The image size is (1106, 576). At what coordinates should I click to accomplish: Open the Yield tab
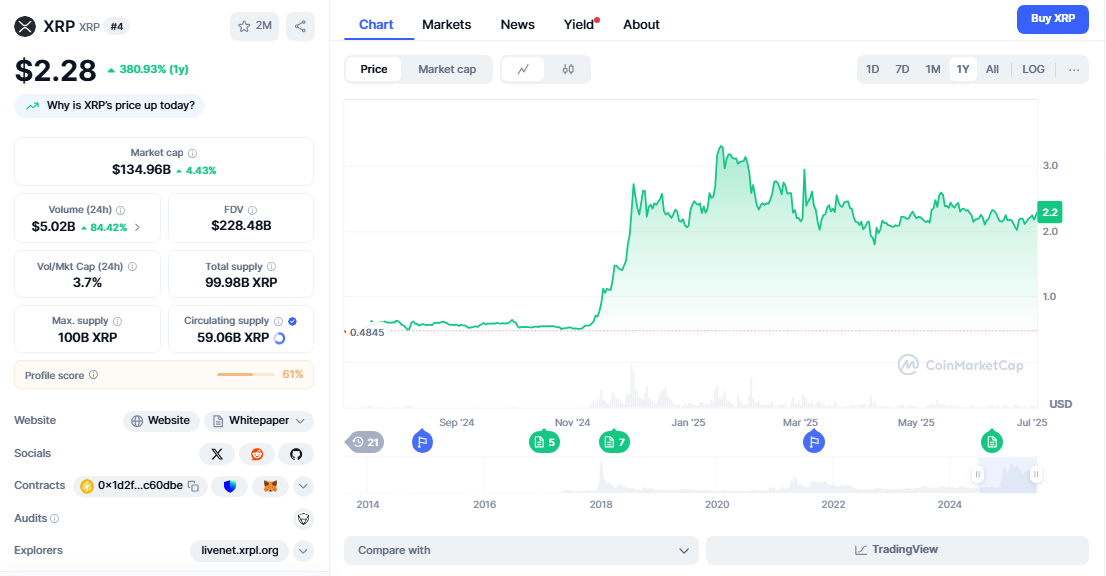(x=581, y=25)
